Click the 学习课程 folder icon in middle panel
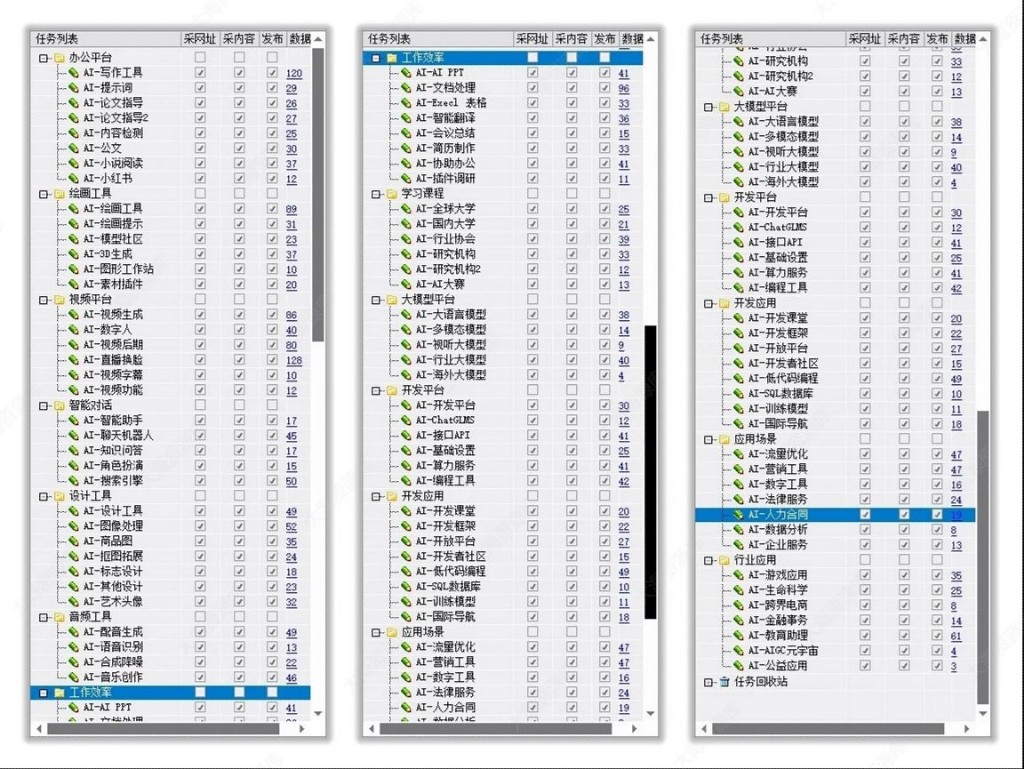The width and height of the screenshot is (1024, 769). 392,193
